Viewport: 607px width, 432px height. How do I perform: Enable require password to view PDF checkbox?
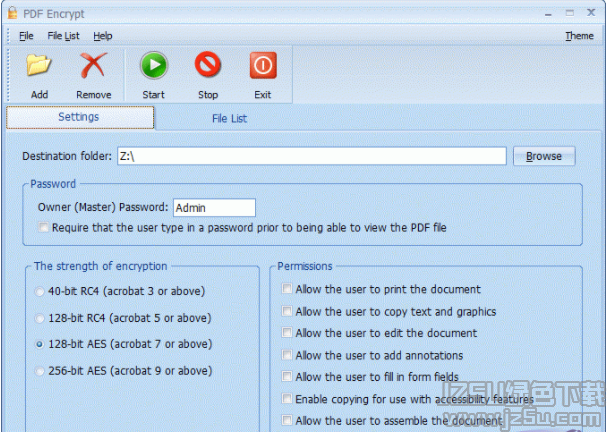[43, 227]
